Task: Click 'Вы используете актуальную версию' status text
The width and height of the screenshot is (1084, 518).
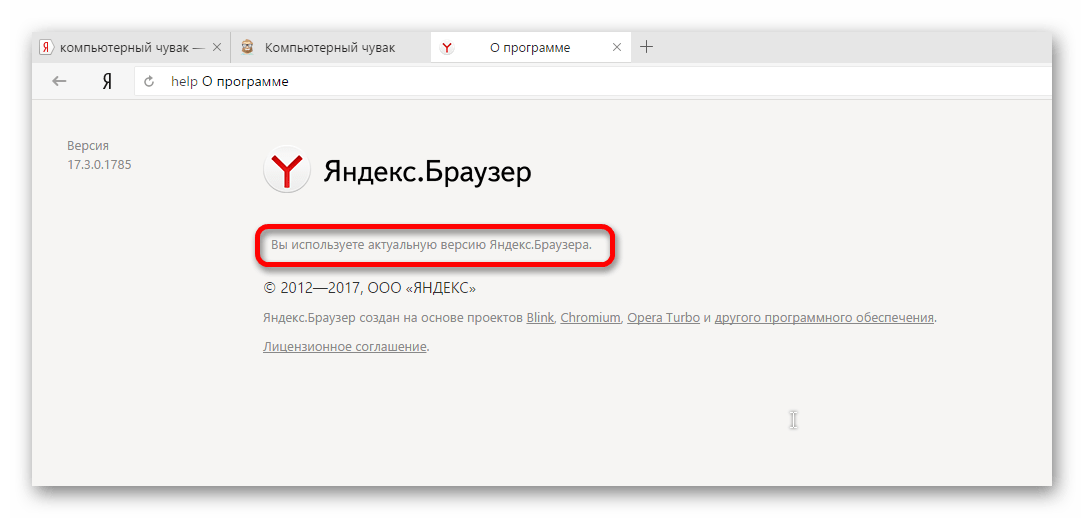Action: coord(431,245)
